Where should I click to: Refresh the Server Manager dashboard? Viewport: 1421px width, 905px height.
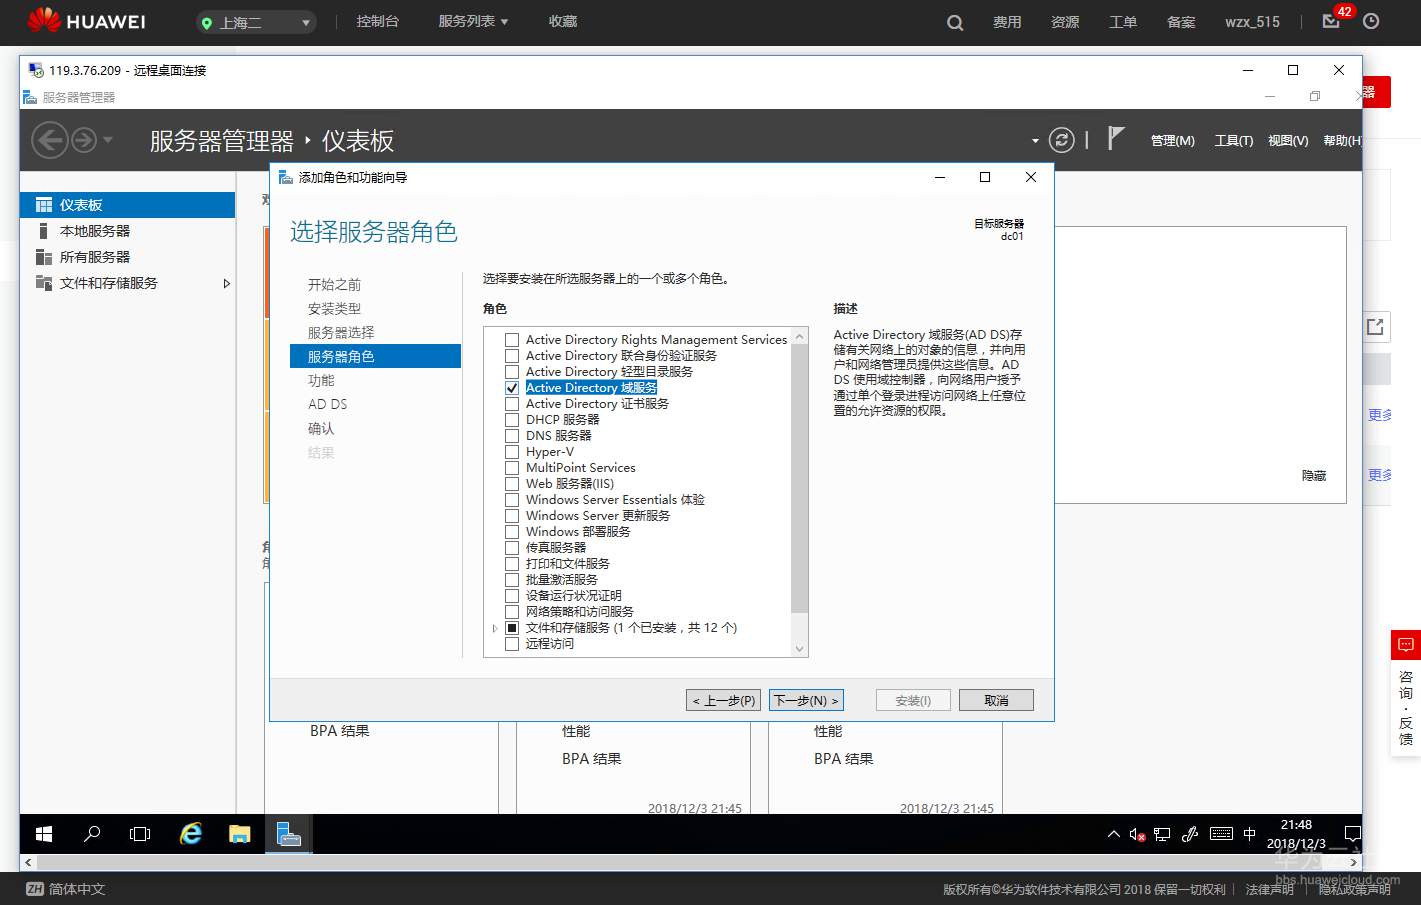coord(1060,140)
